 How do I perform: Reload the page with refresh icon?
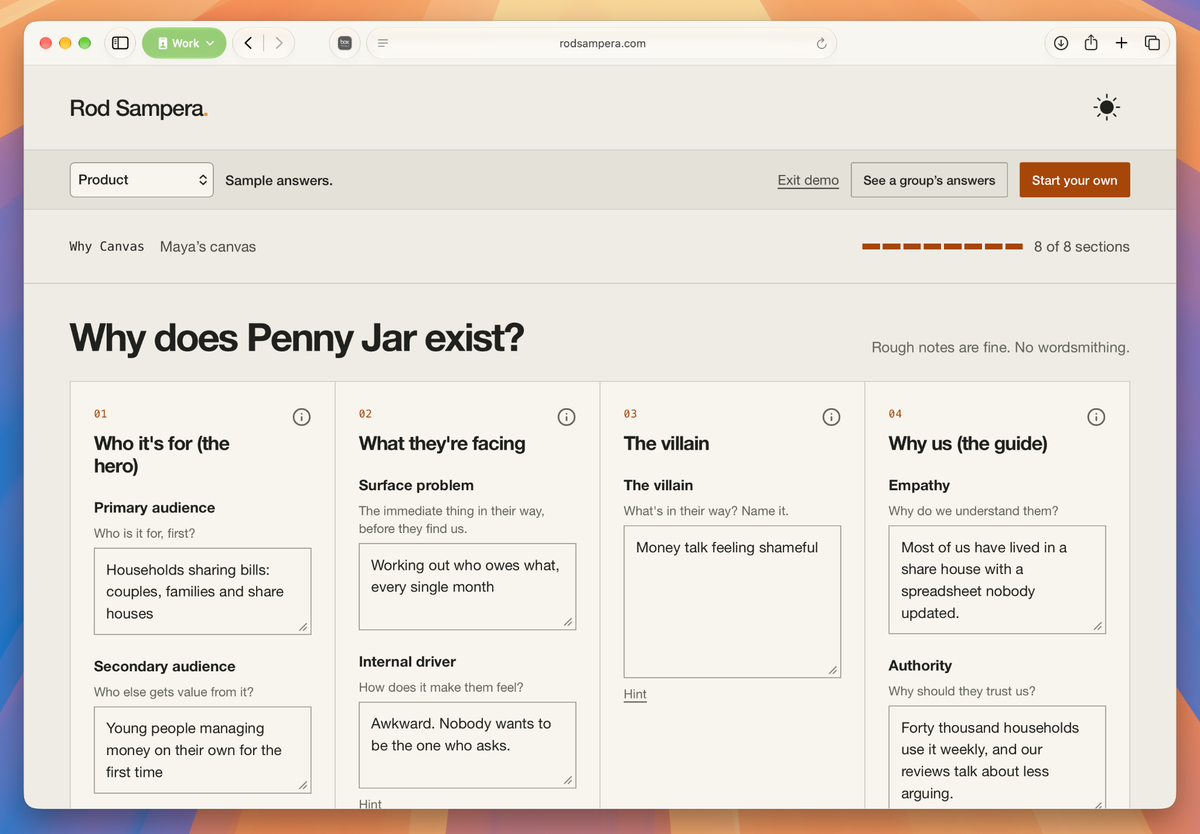821,43
